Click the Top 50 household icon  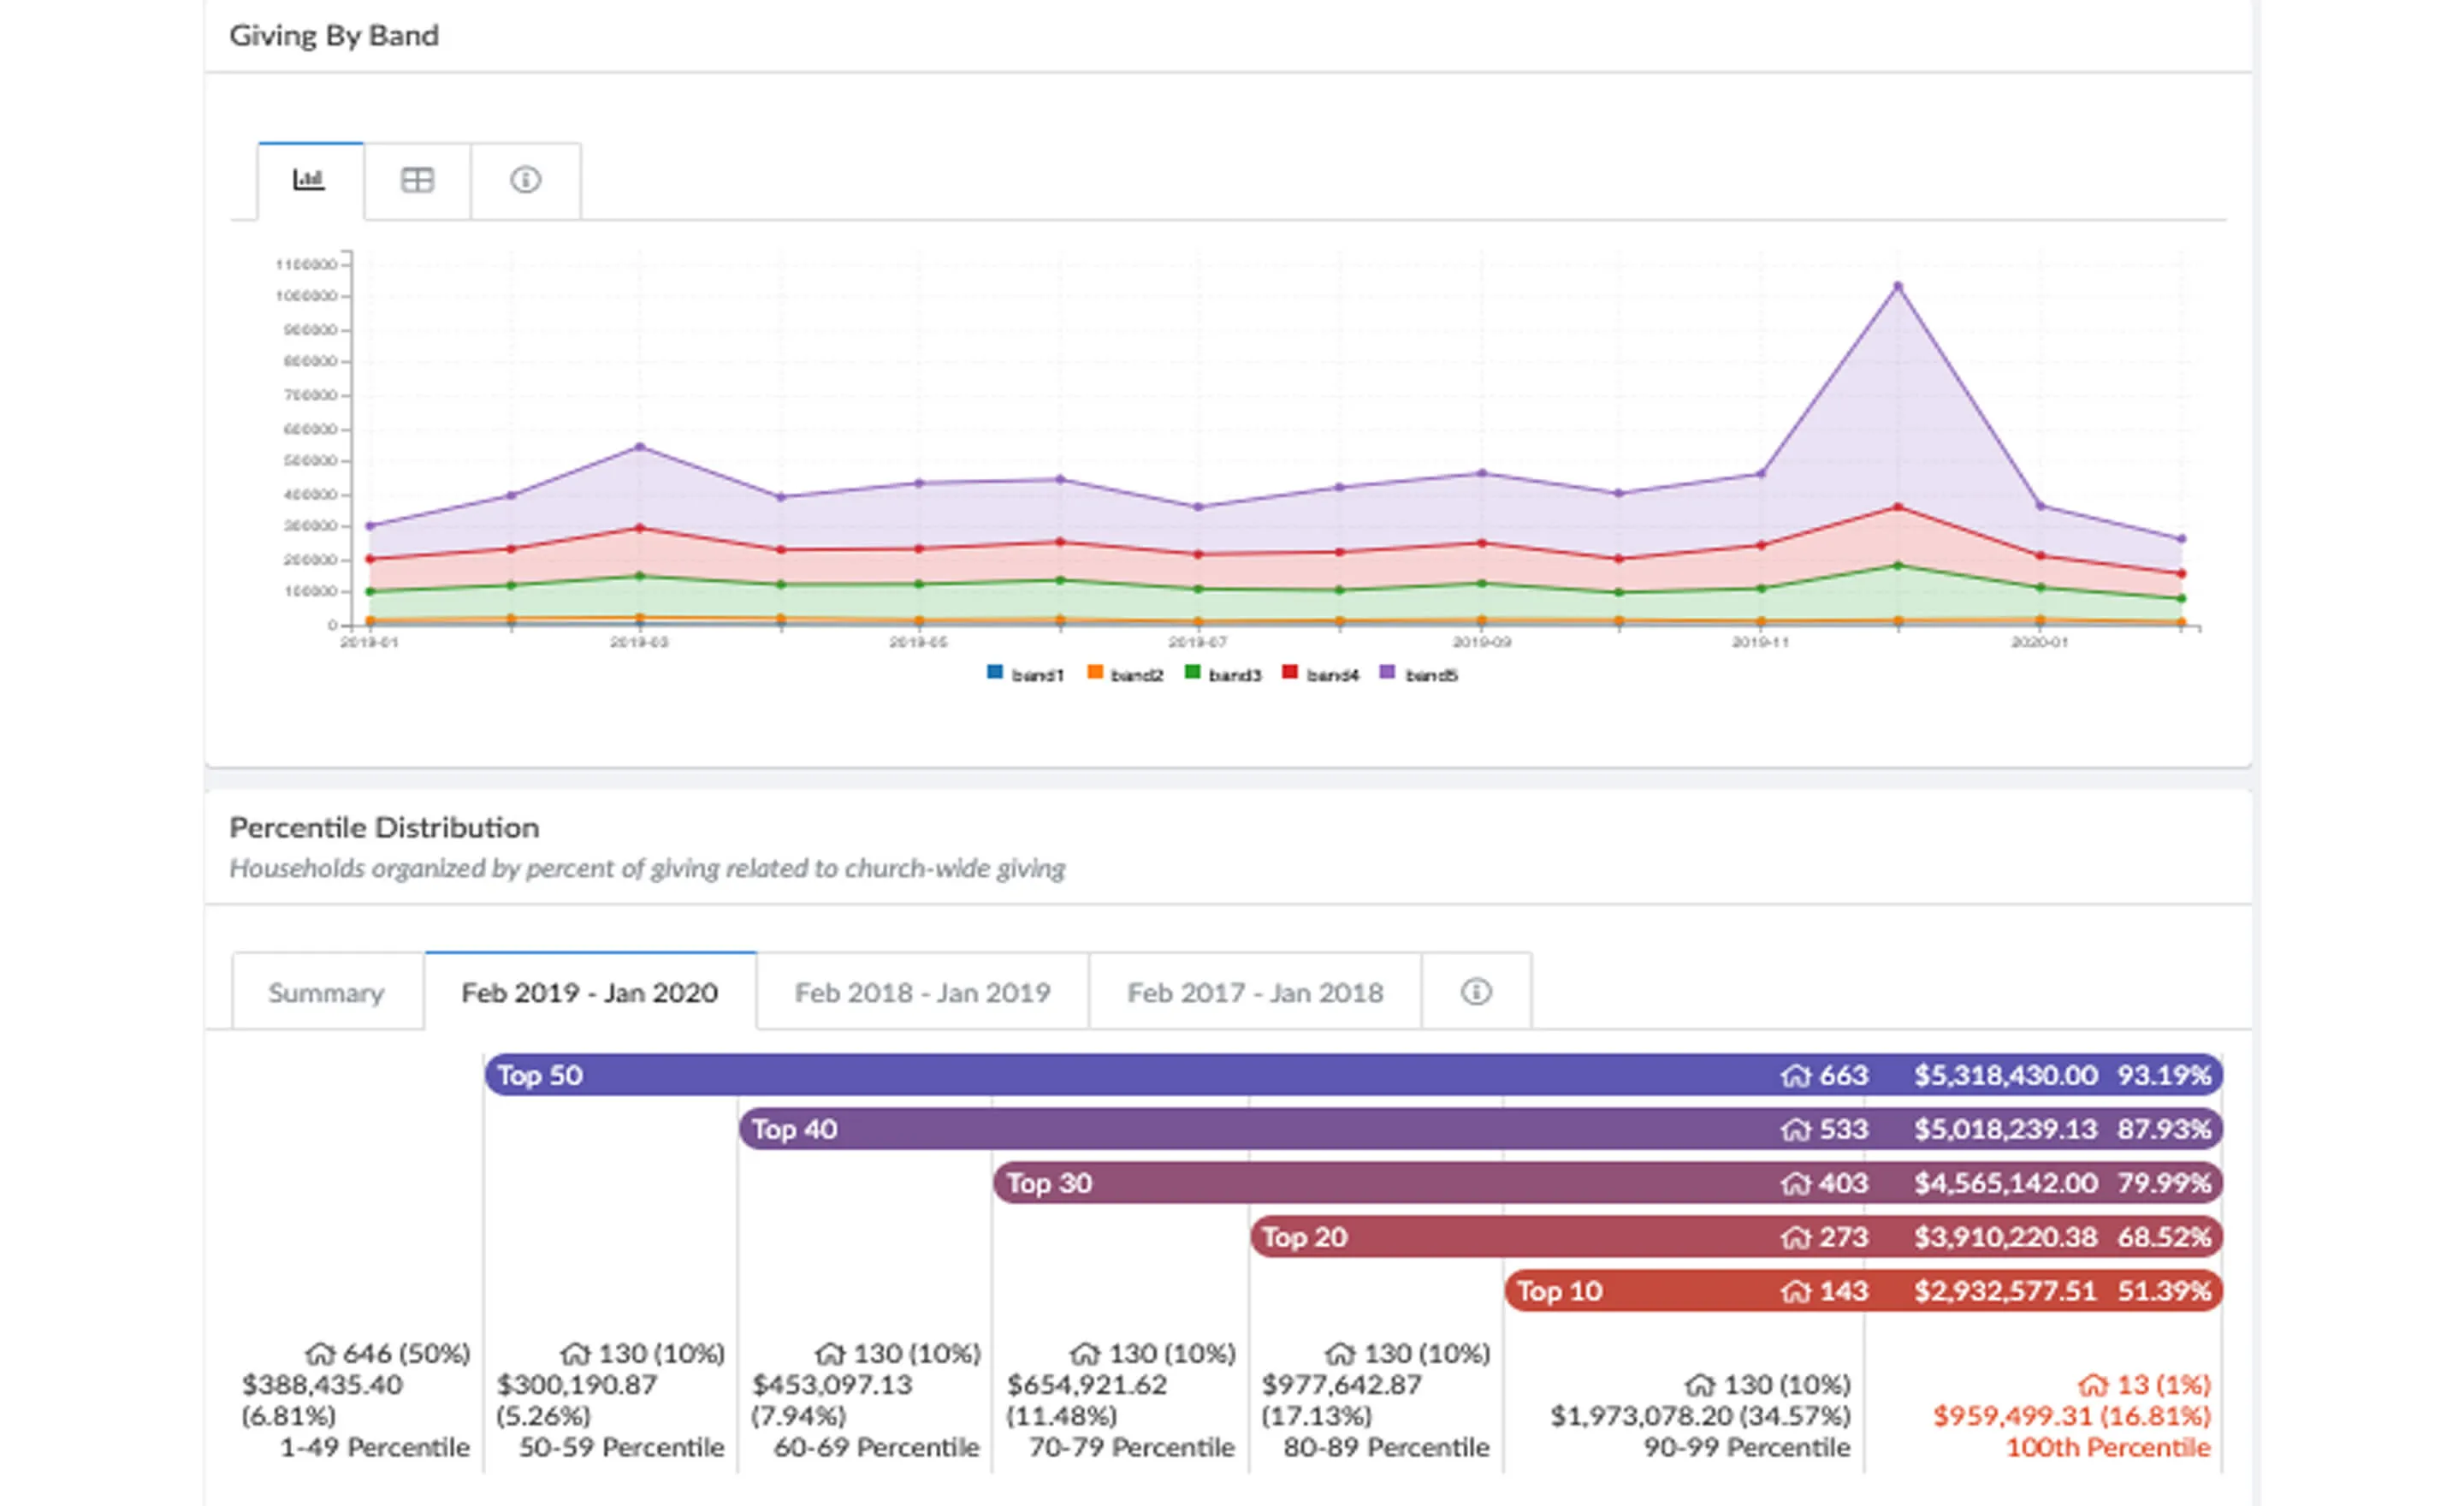pyautogui.click(x=1795, y=1076)
